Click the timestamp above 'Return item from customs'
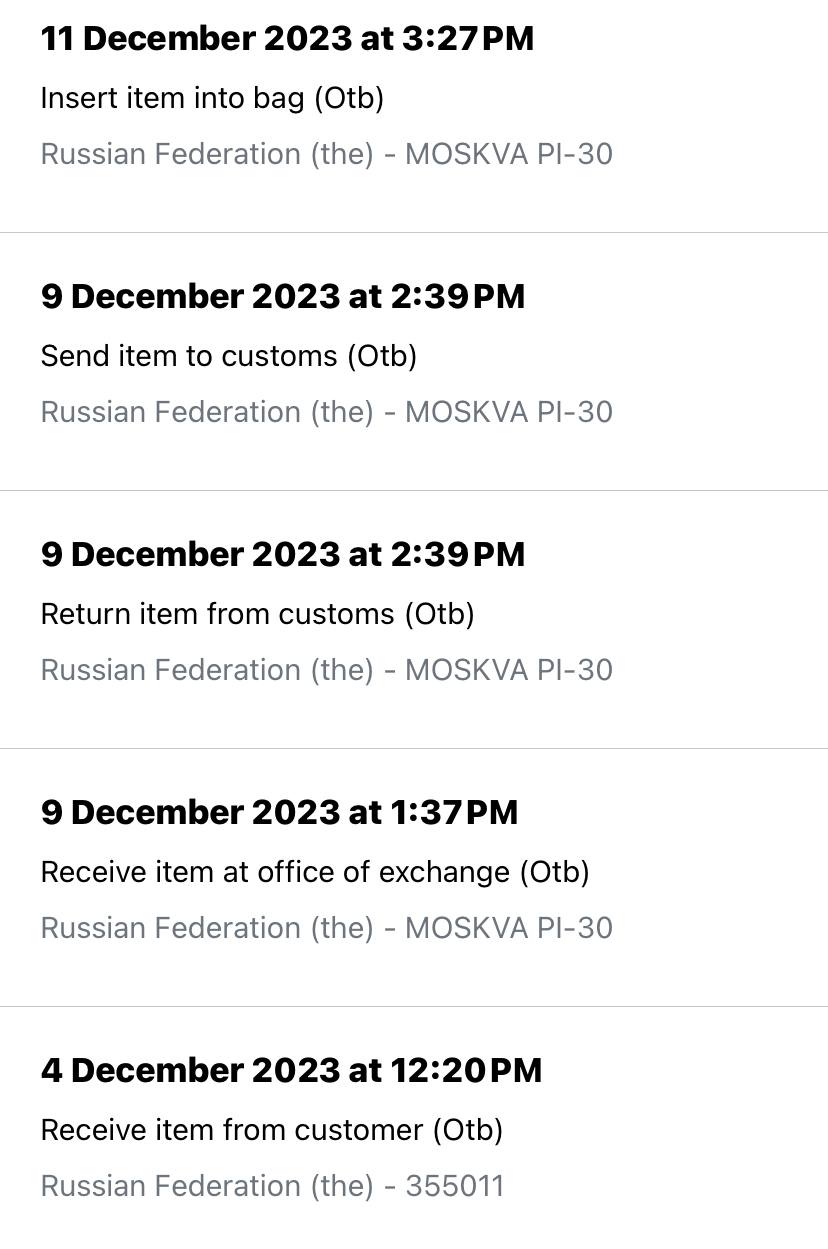 283,555
